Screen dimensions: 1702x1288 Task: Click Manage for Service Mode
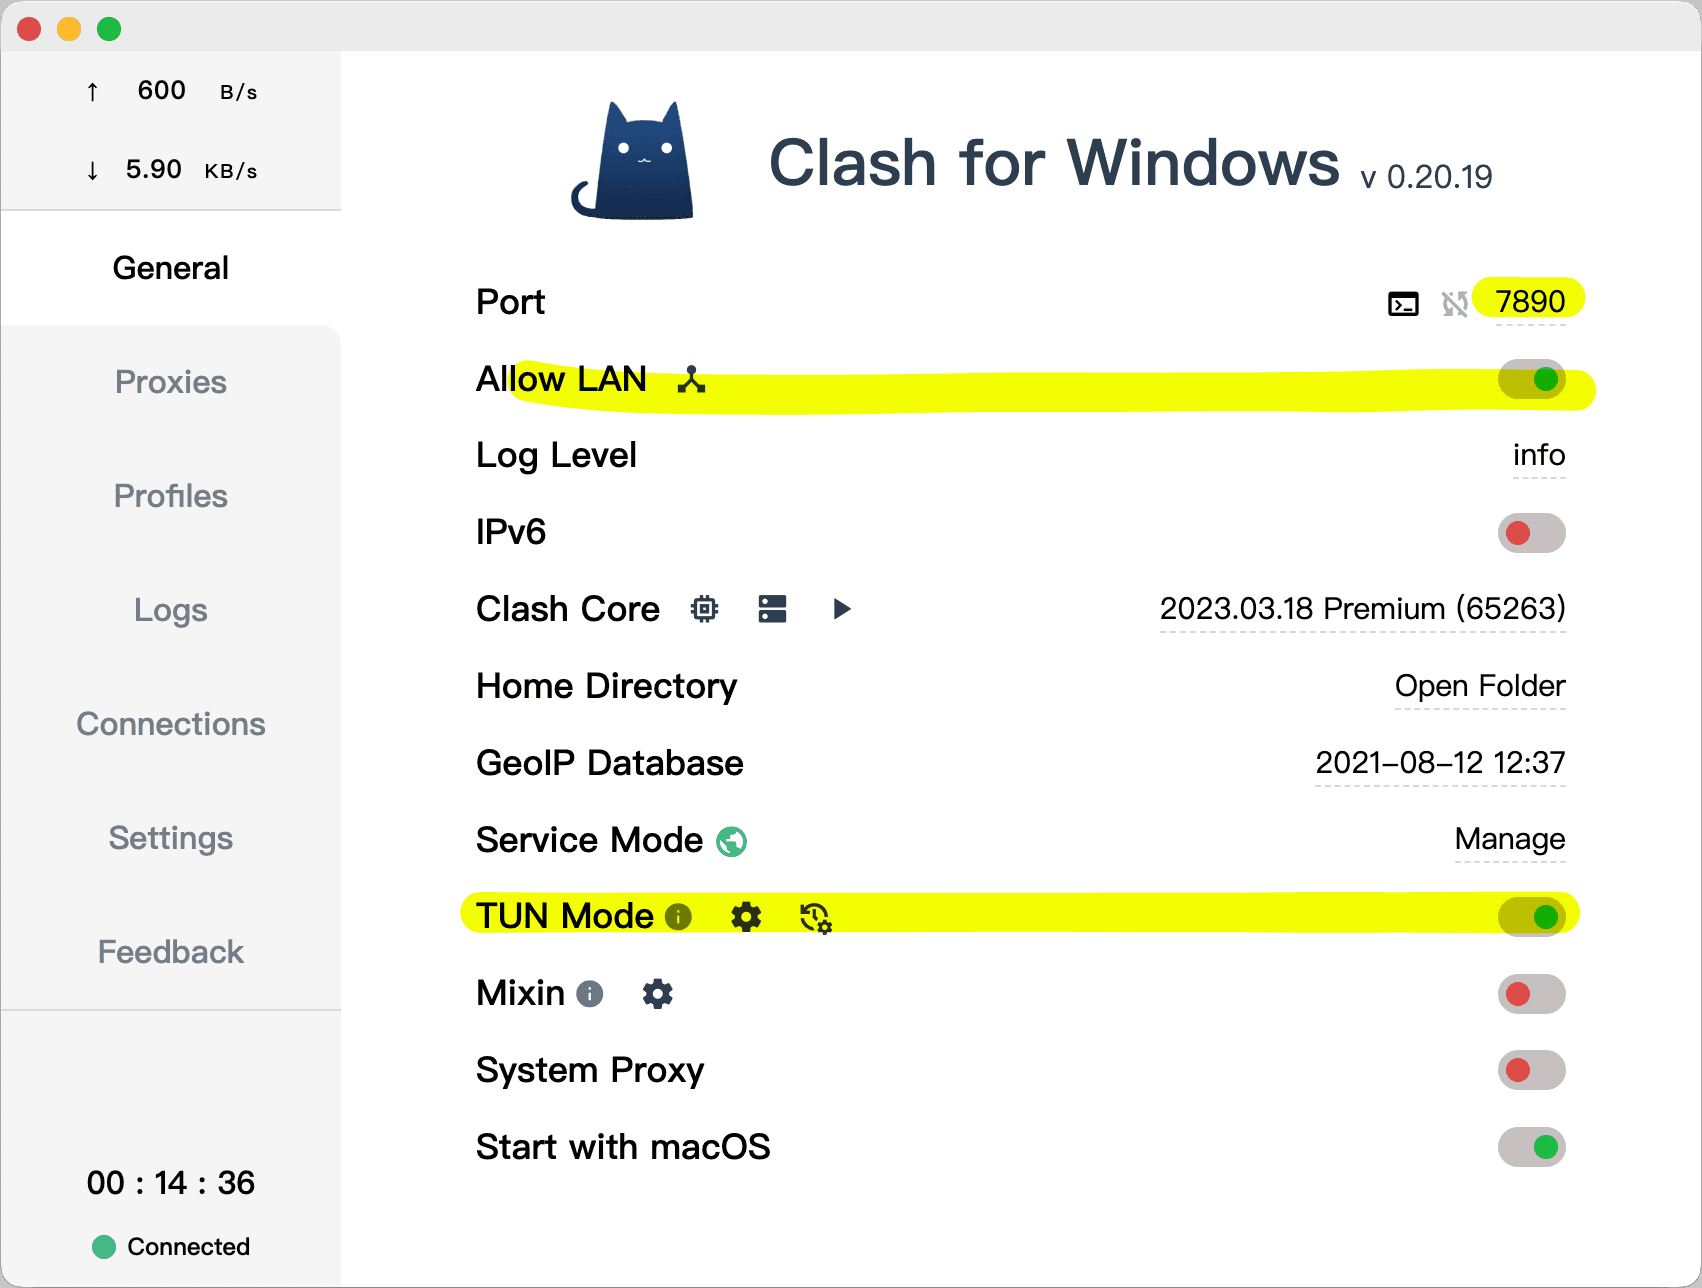(1510, 839)
